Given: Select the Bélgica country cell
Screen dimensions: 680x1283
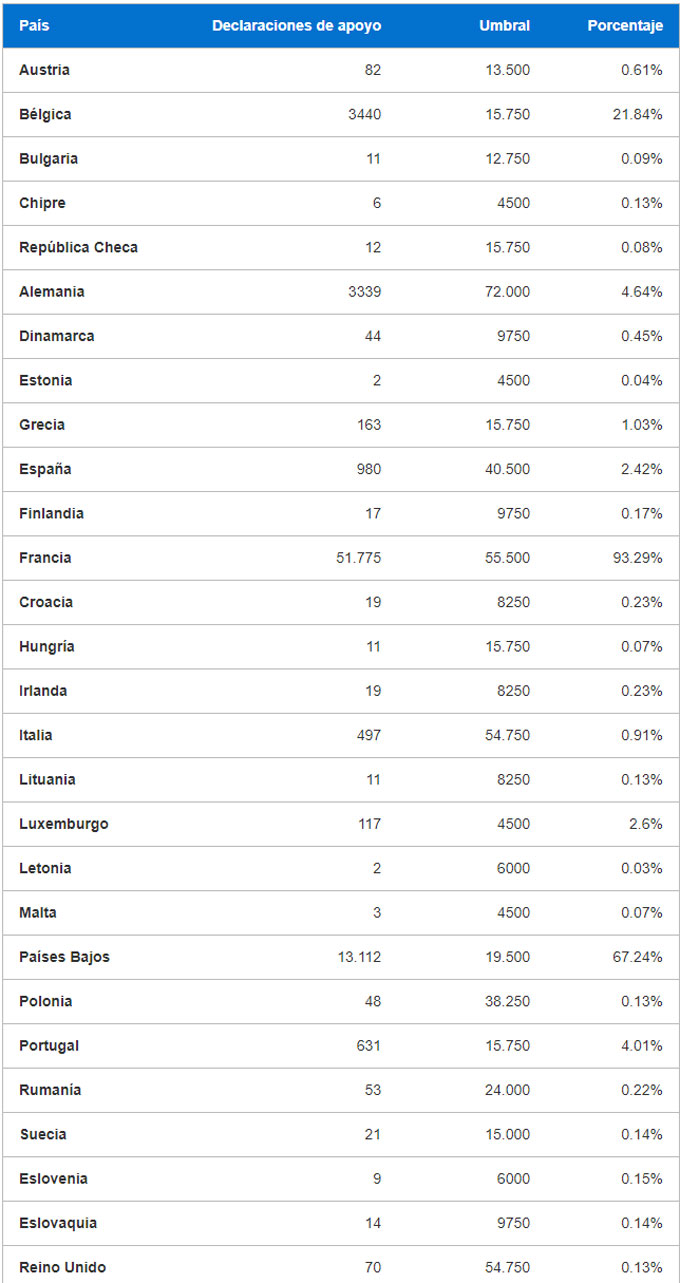Looking at the screenshot, I should click(x=45, y=114).
